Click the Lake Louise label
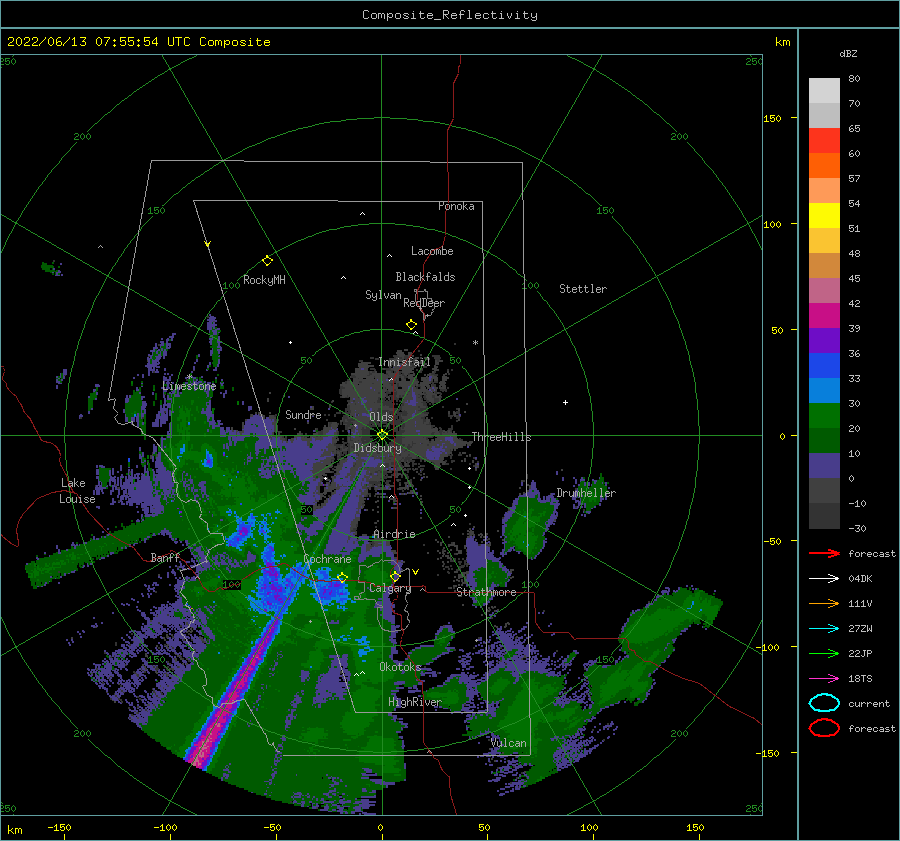 (78, 491)
